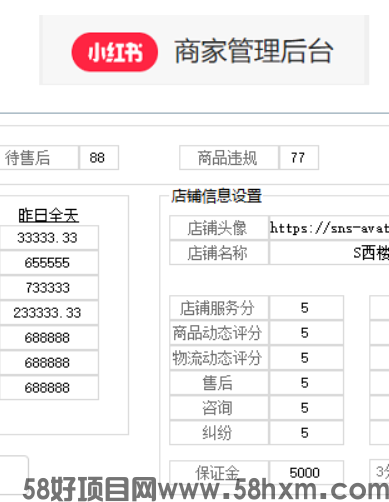Edit the 咨询 score field
389x502 pixels.
306,408
